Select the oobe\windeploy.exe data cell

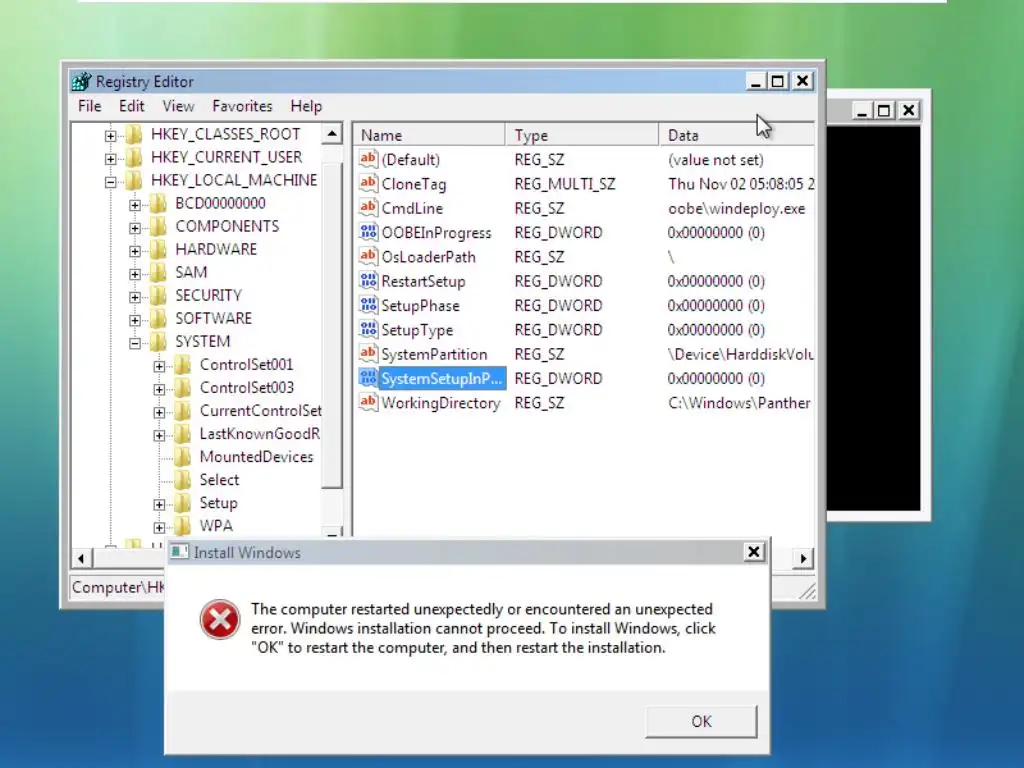click(737, 208)
